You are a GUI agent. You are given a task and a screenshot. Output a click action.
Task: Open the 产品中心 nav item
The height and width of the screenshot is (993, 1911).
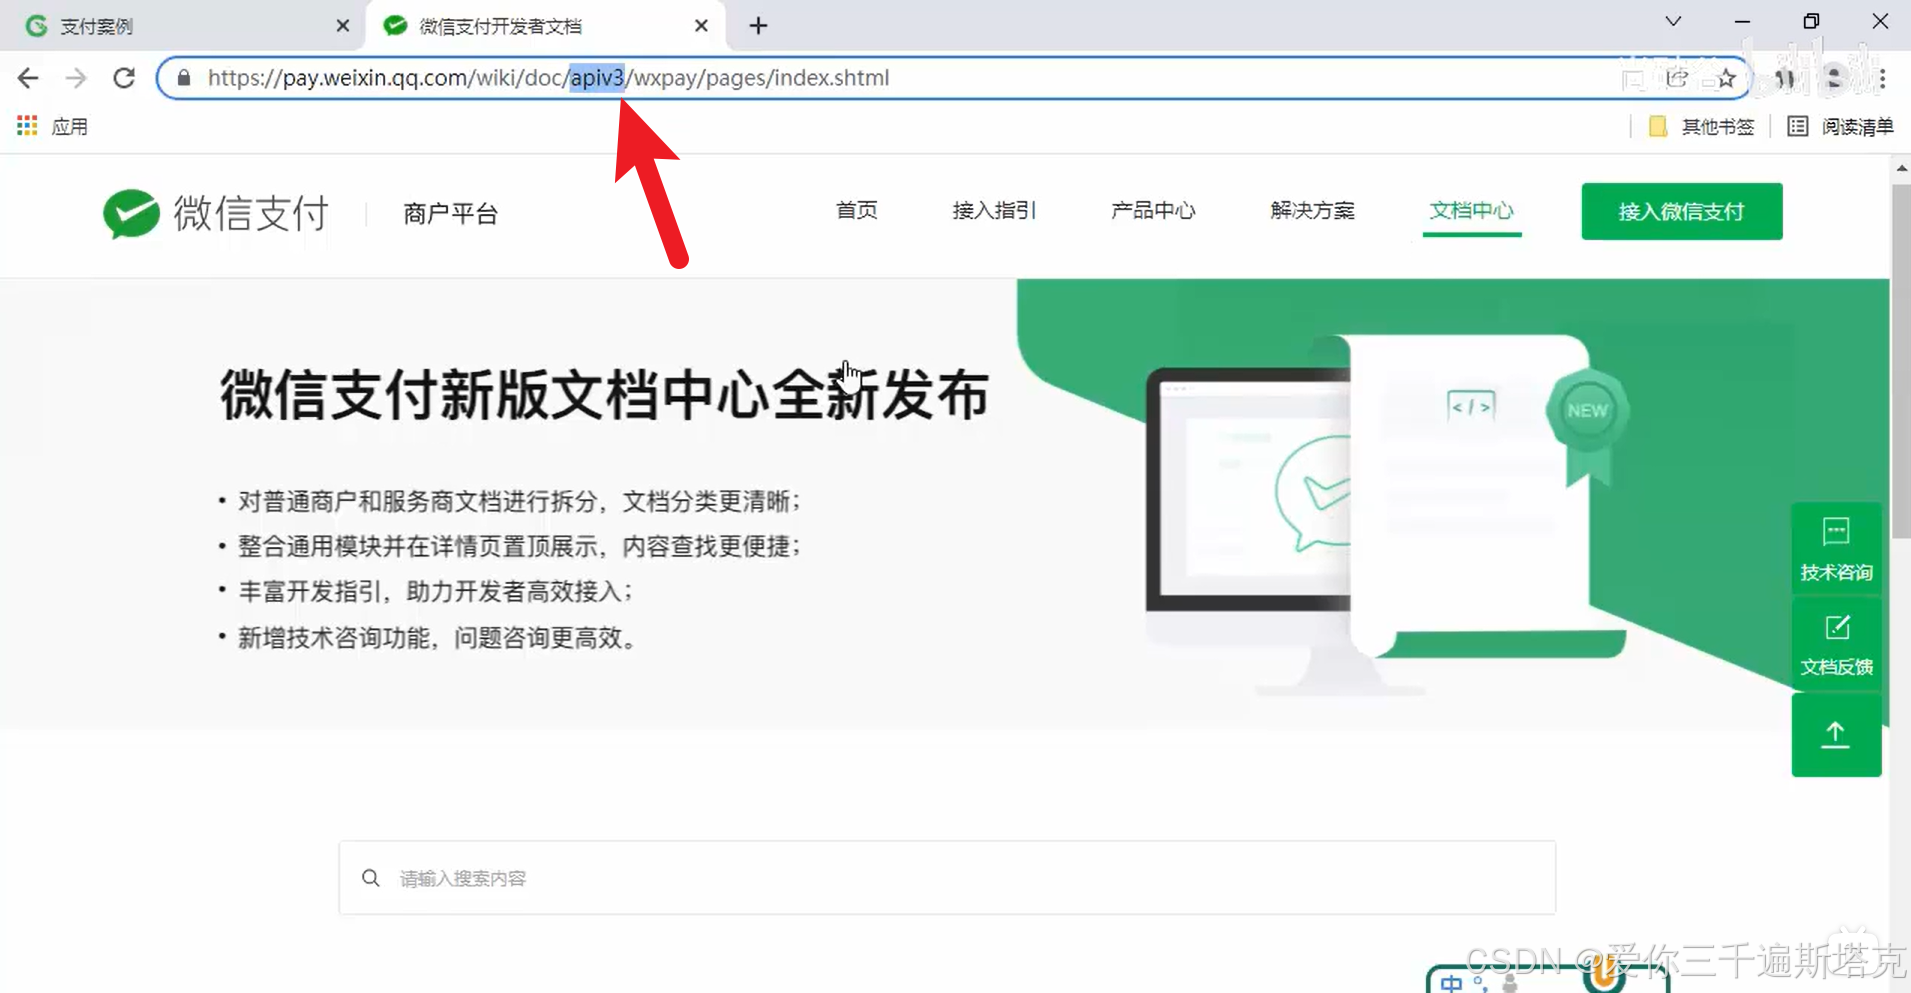(x=1153, y=211)
